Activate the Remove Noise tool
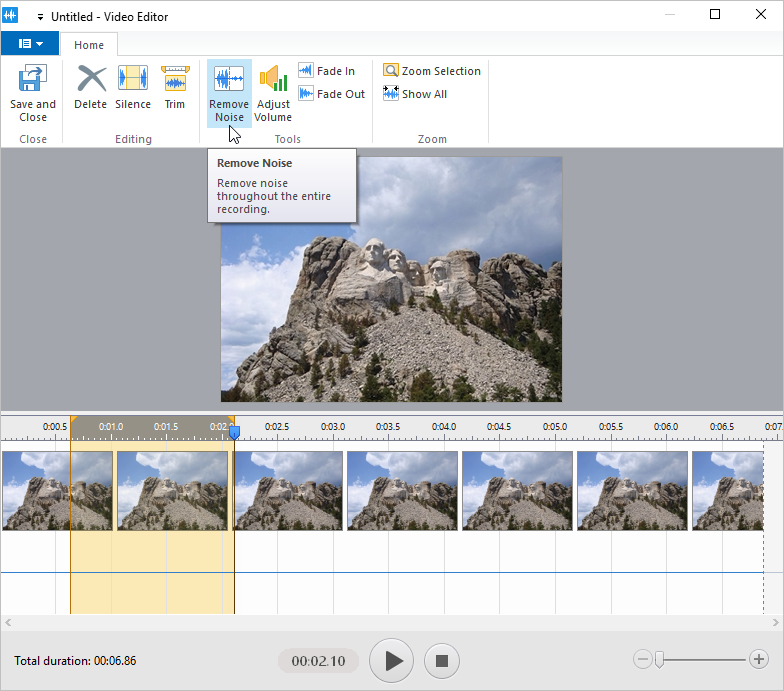 pyautogui.click(x=229, y=93)
